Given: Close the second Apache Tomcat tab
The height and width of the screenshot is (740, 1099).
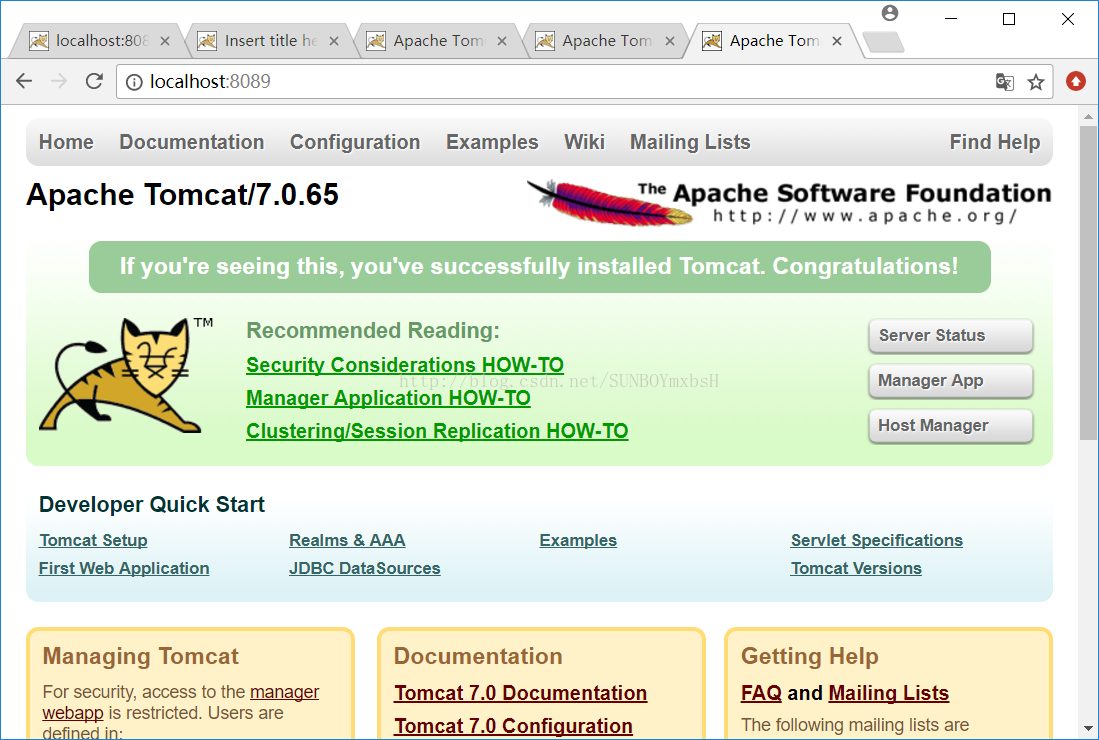Looking at the screenshot, I should pyautogui.click(x=670, y=41).
